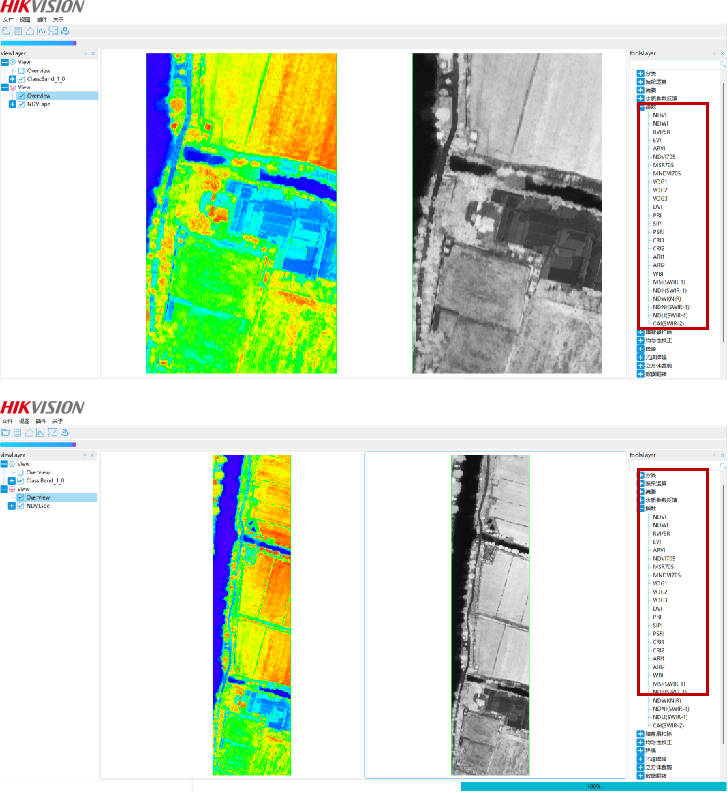Close the lower window's toolslayer panel

tap(723, 455)
